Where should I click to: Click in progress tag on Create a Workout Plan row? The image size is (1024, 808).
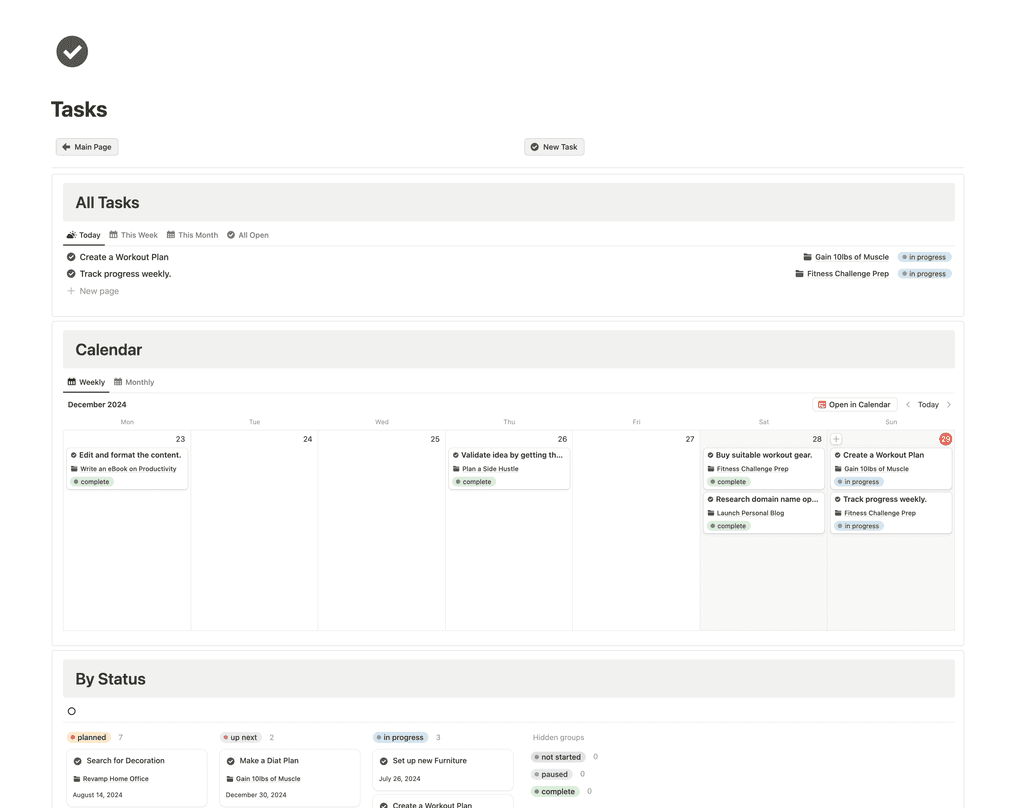924,257
